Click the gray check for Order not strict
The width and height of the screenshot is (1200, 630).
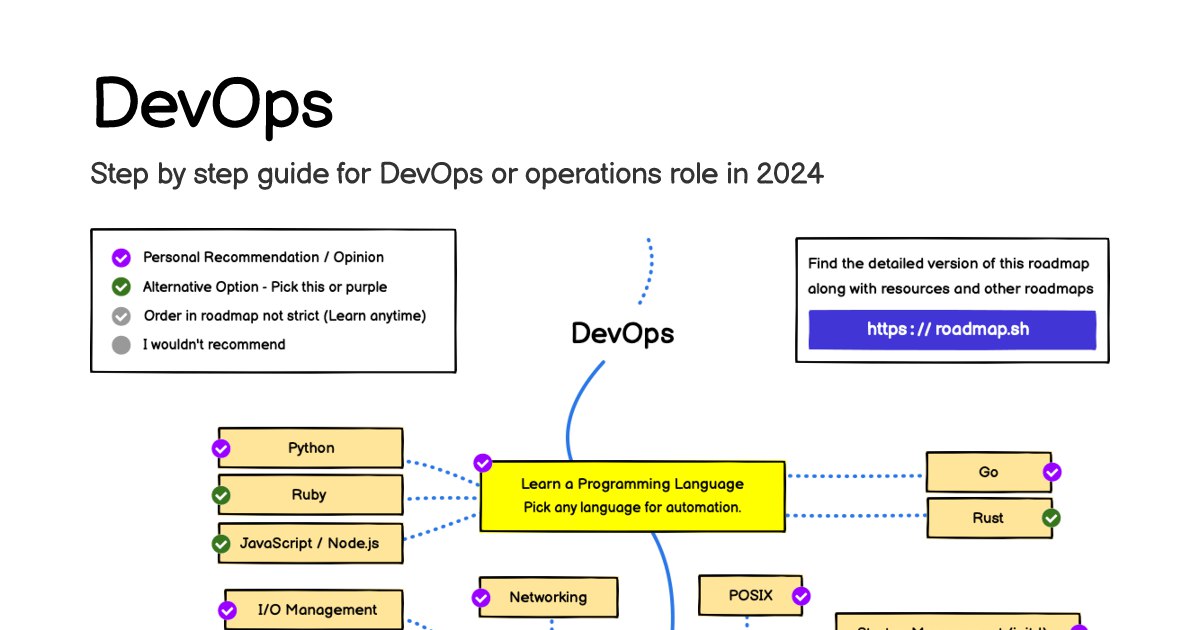[121, 316]
